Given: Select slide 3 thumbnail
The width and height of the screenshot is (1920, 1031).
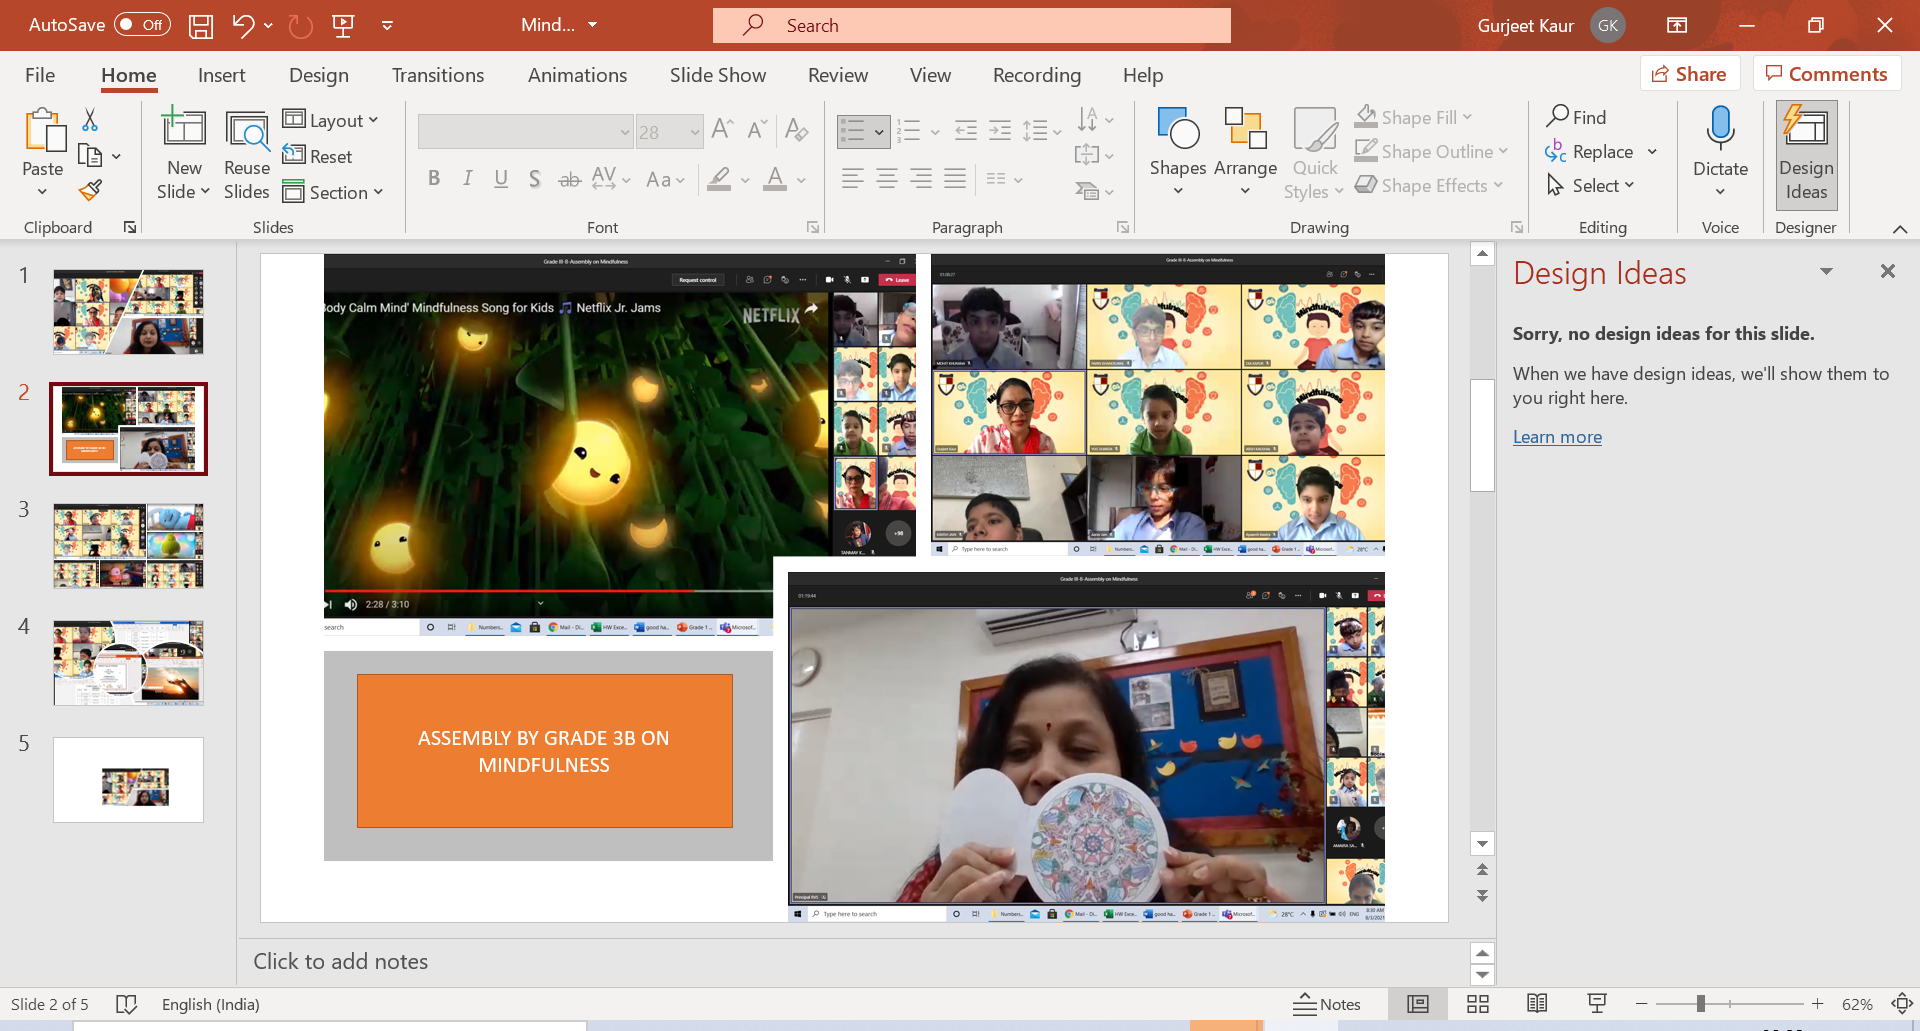Looking at the screenshot, I should point(128,546).
